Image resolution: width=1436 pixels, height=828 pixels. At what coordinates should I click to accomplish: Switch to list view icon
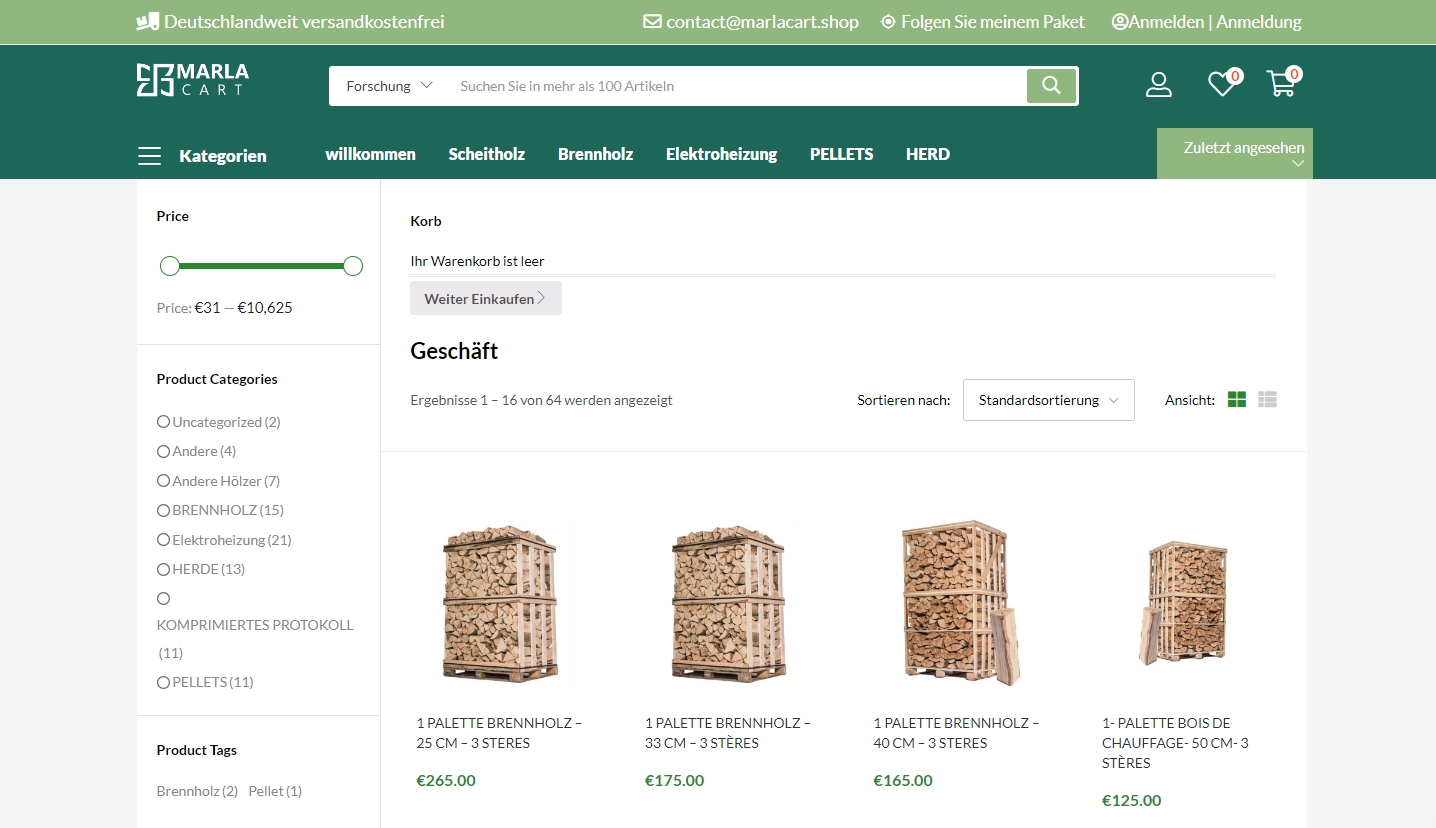(x=1268, y=400)
